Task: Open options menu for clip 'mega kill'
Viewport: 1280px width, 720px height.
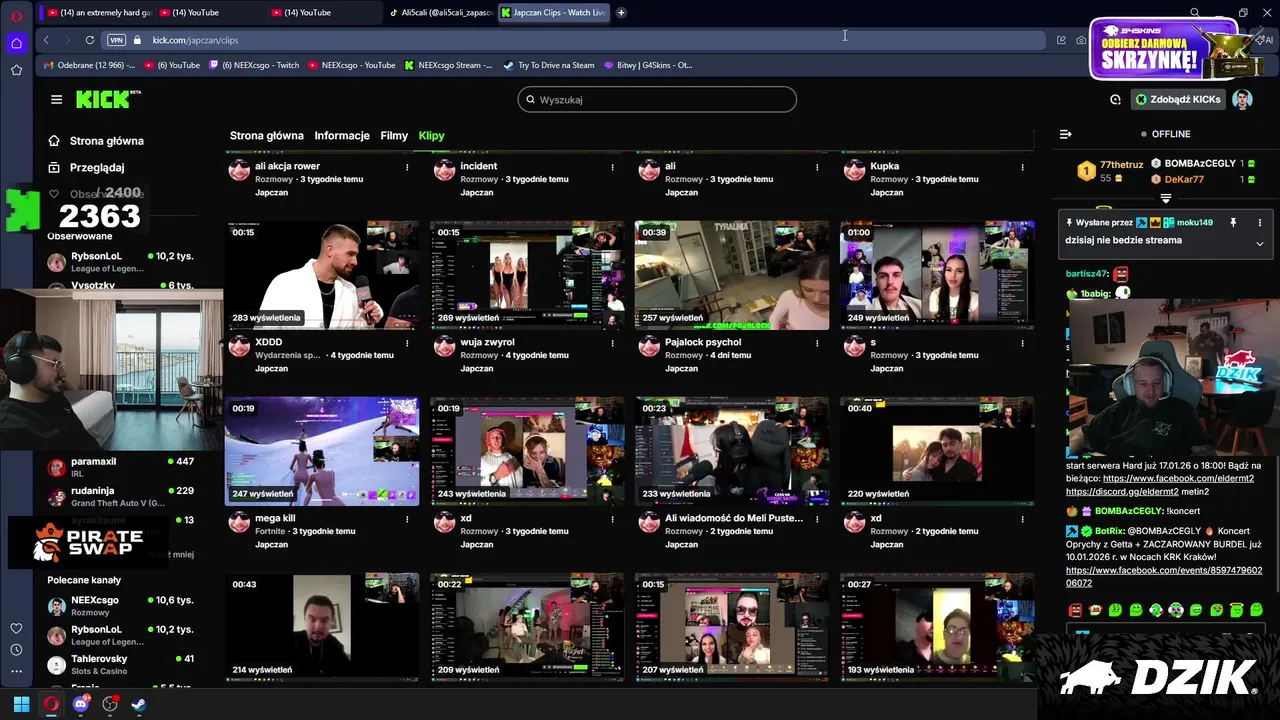Action: (x=407, y=519)
